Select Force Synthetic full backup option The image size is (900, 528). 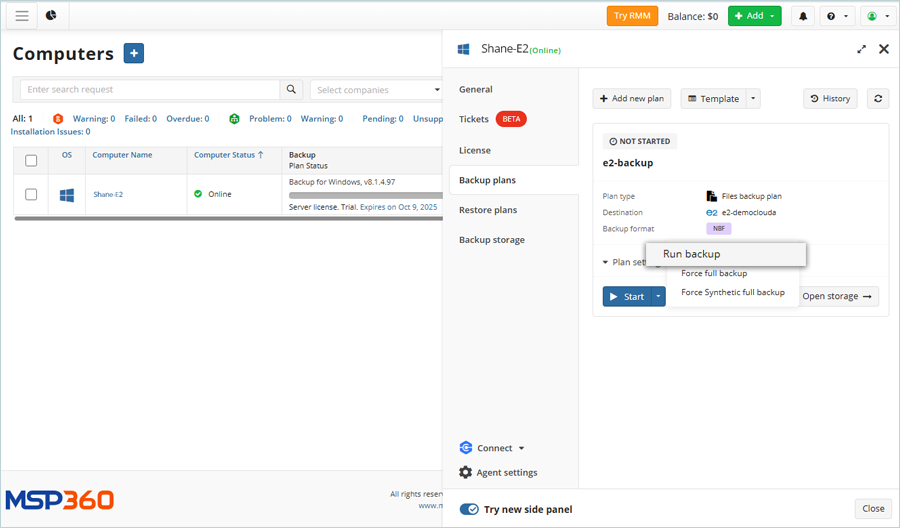pos(732,292)
